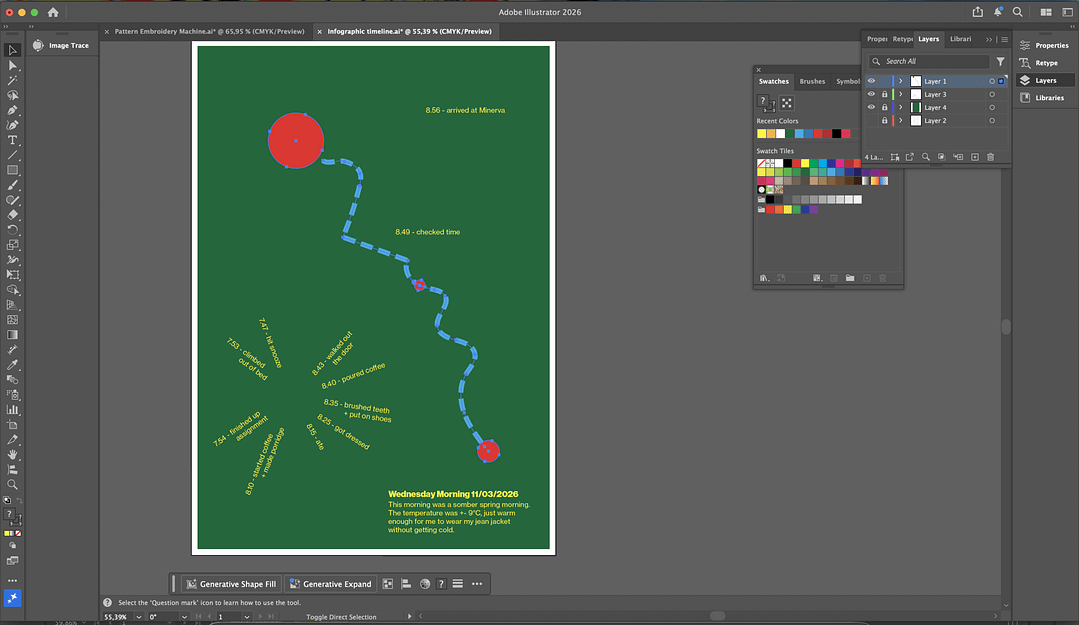Select the Eraser tool
Screen dimensions: 1079x625
point(13,214)
